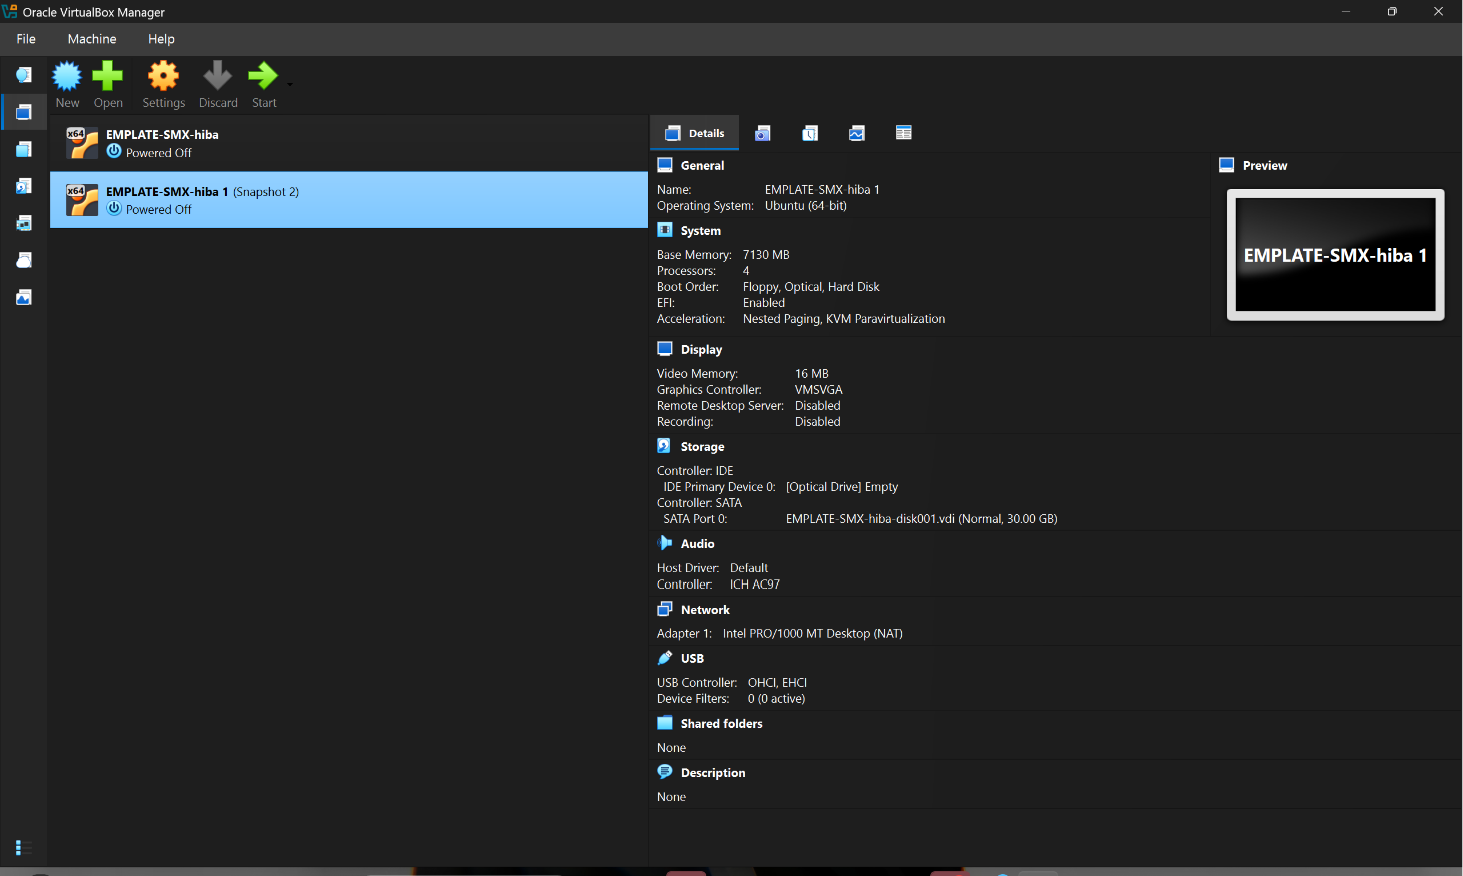This screenshot has height=876, width=1463.
Task: Open the Cloud profile tool in sidebar
Action: click(x=24, y=260)
